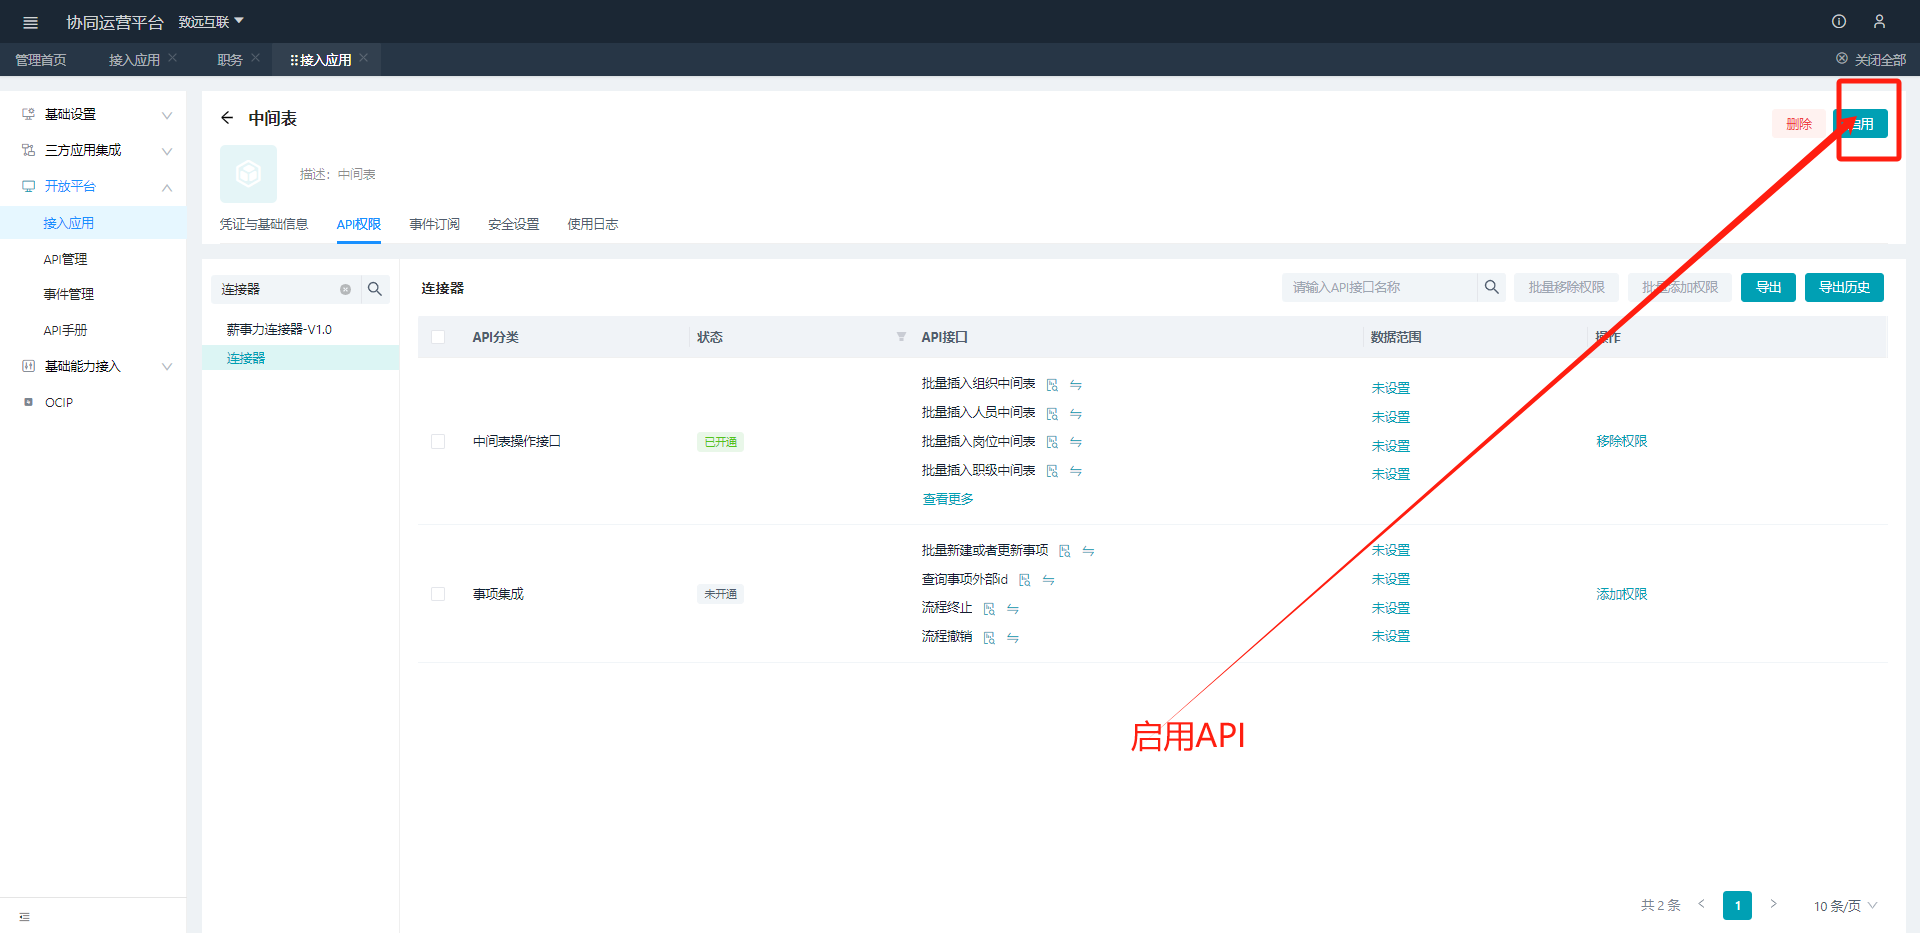Click the document icon next to 查询事项外部id
Screen dimensions: 1920x933
click(x=1025, y=580)
